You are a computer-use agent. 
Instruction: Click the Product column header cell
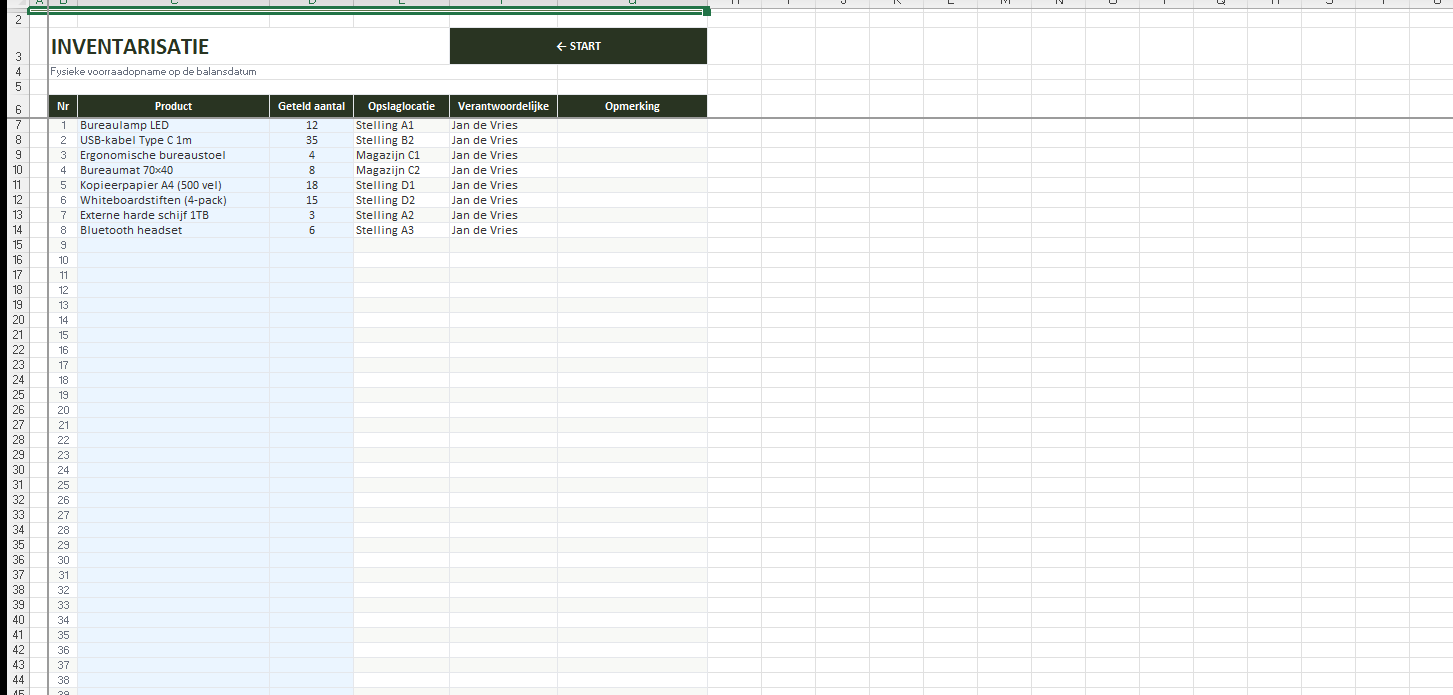[173, 106]
